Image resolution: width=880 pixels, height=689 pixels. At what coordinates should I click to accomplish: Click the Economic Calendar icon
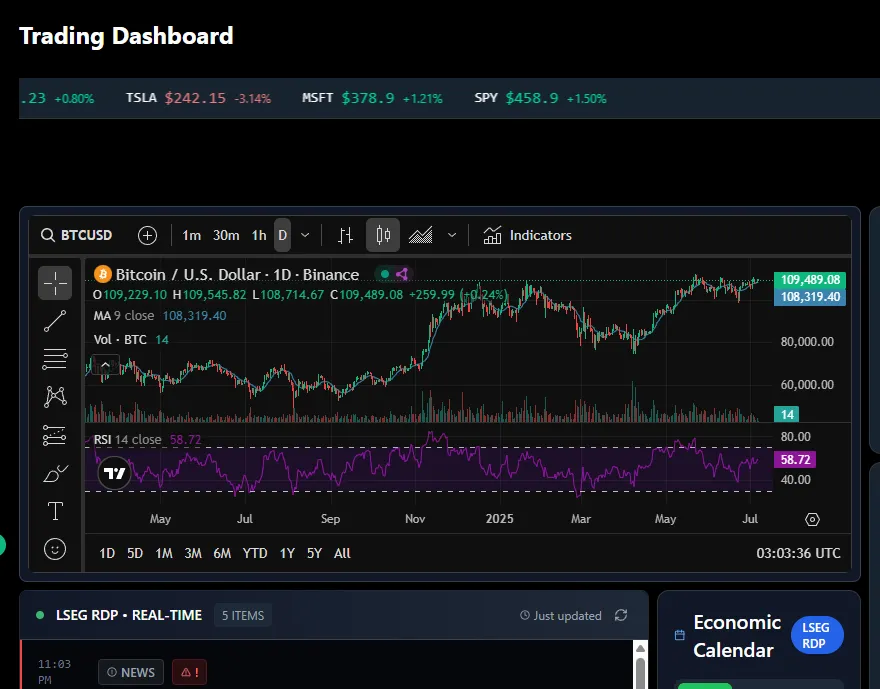[x=680, y=635]
